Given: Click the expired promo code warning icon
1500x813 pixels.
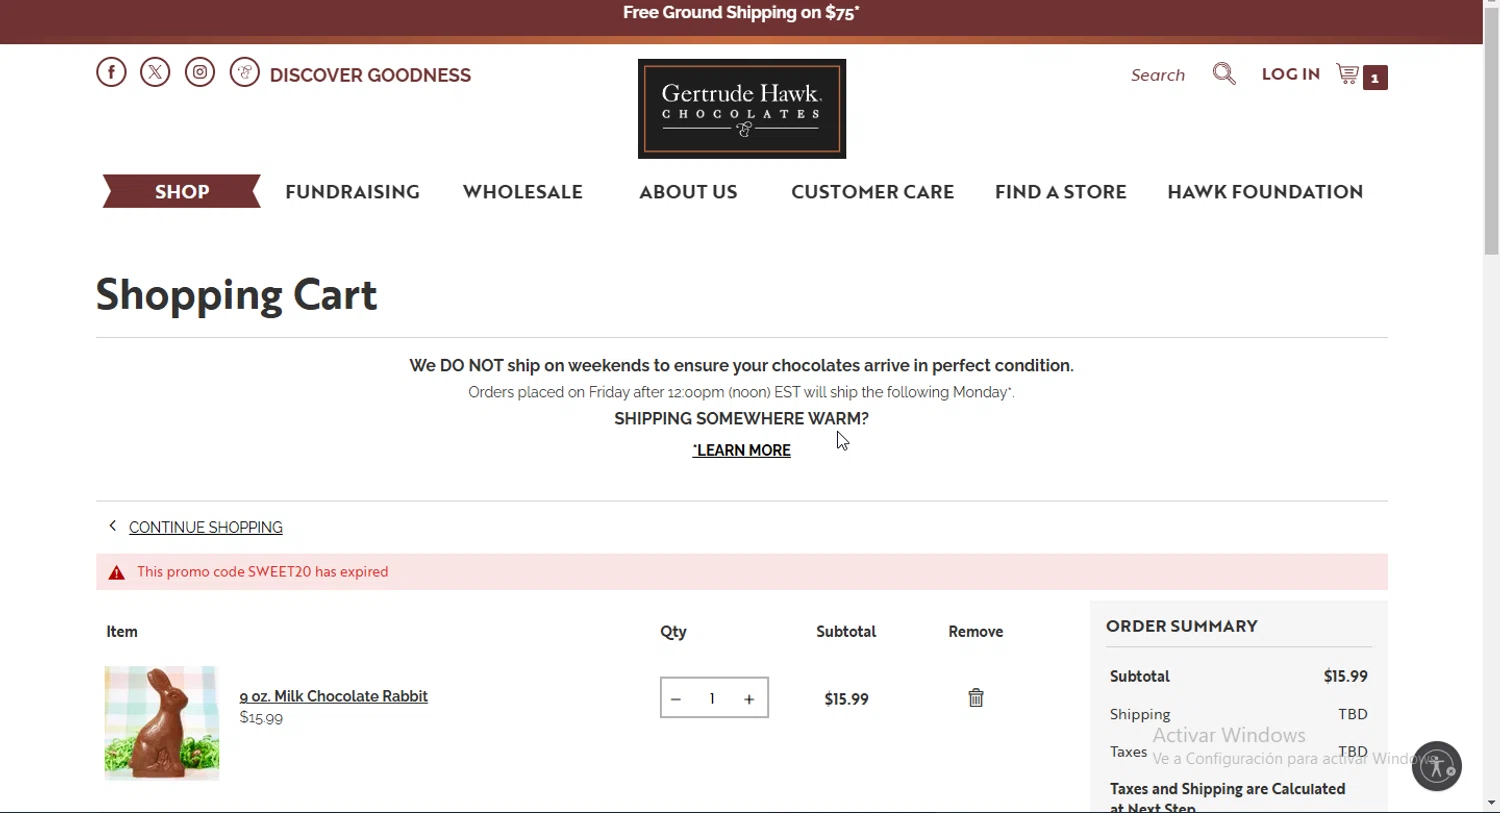Looking at the screenshot, I should [117, 573].
